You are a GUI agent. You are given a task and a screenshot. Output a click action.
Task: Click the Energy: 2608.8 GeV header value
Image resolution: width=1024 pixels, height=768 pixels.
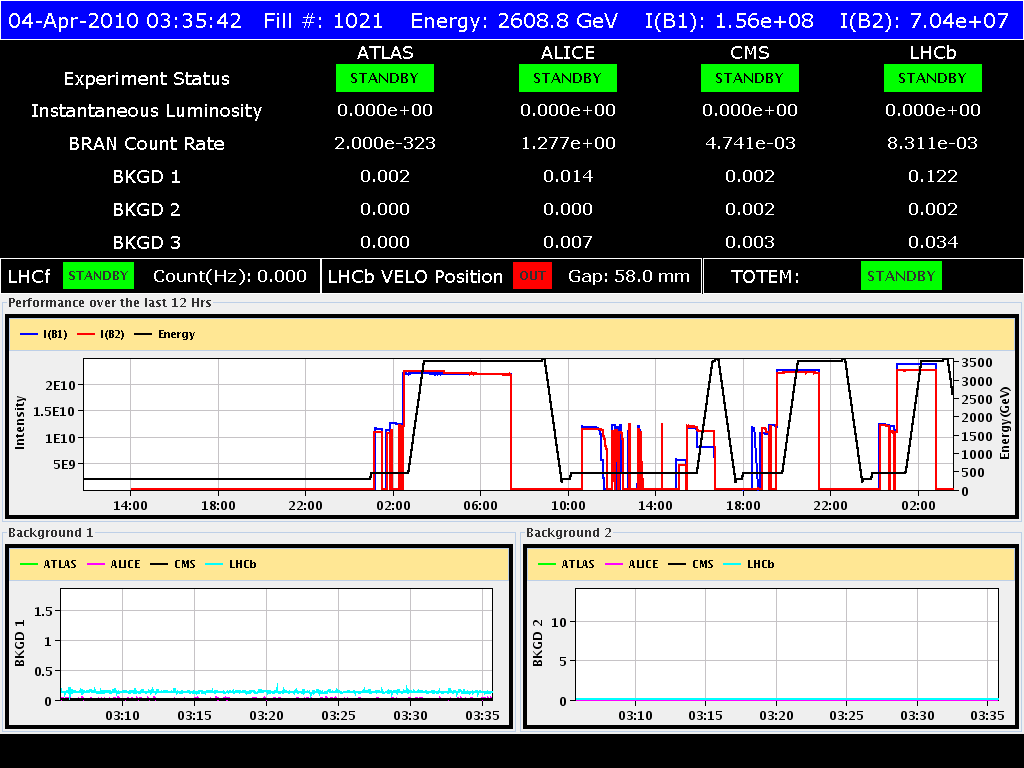pos(514,21)
